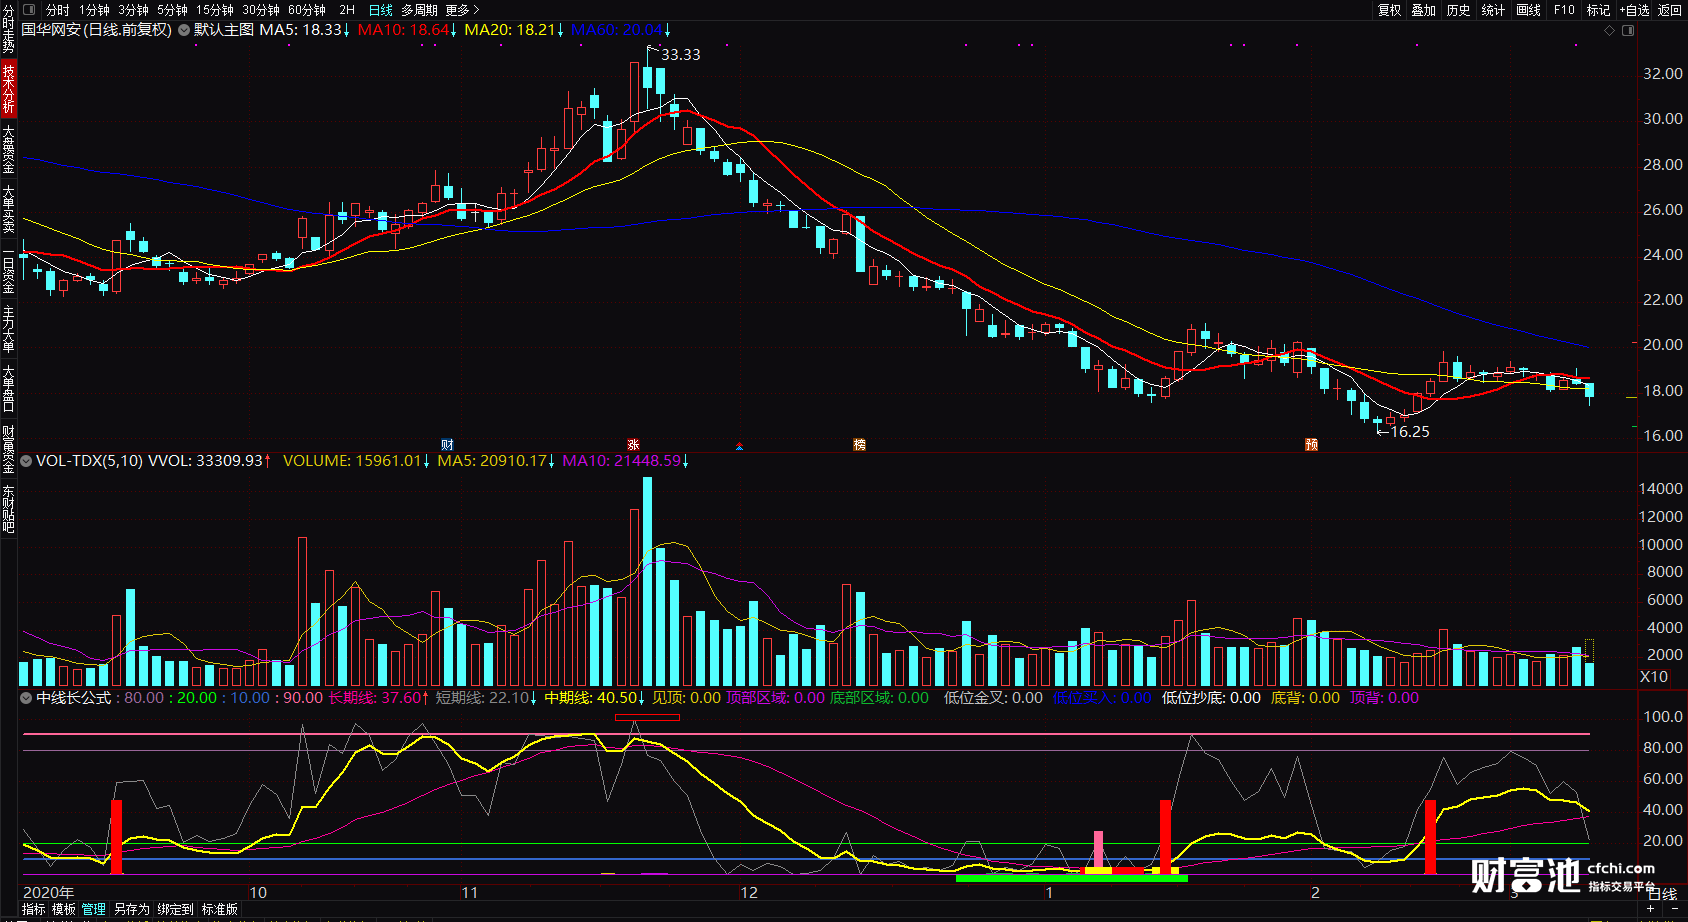
Task: Click the 榜 marker icon under the chart
Action: [x=859, y=445]
